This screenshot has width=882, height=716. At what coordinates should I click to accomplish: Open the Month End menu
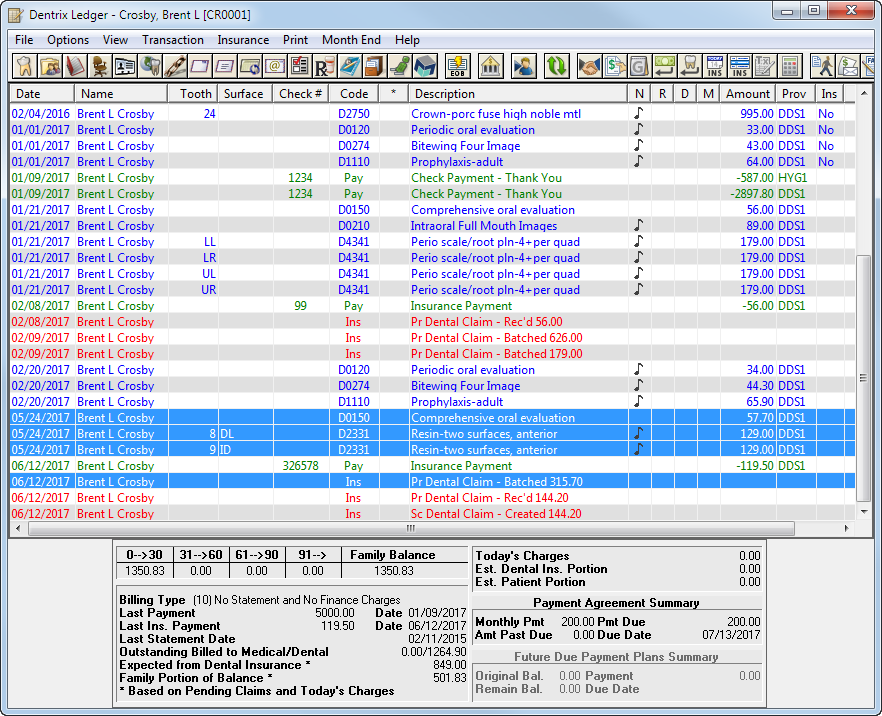[351, 40]
